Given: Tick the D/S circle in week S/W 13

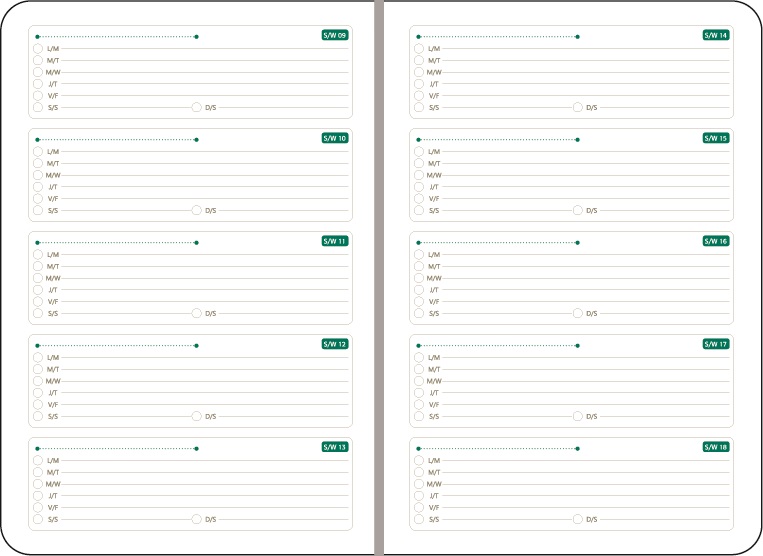Looking at the screenshot, I should [x=197, y=519].
